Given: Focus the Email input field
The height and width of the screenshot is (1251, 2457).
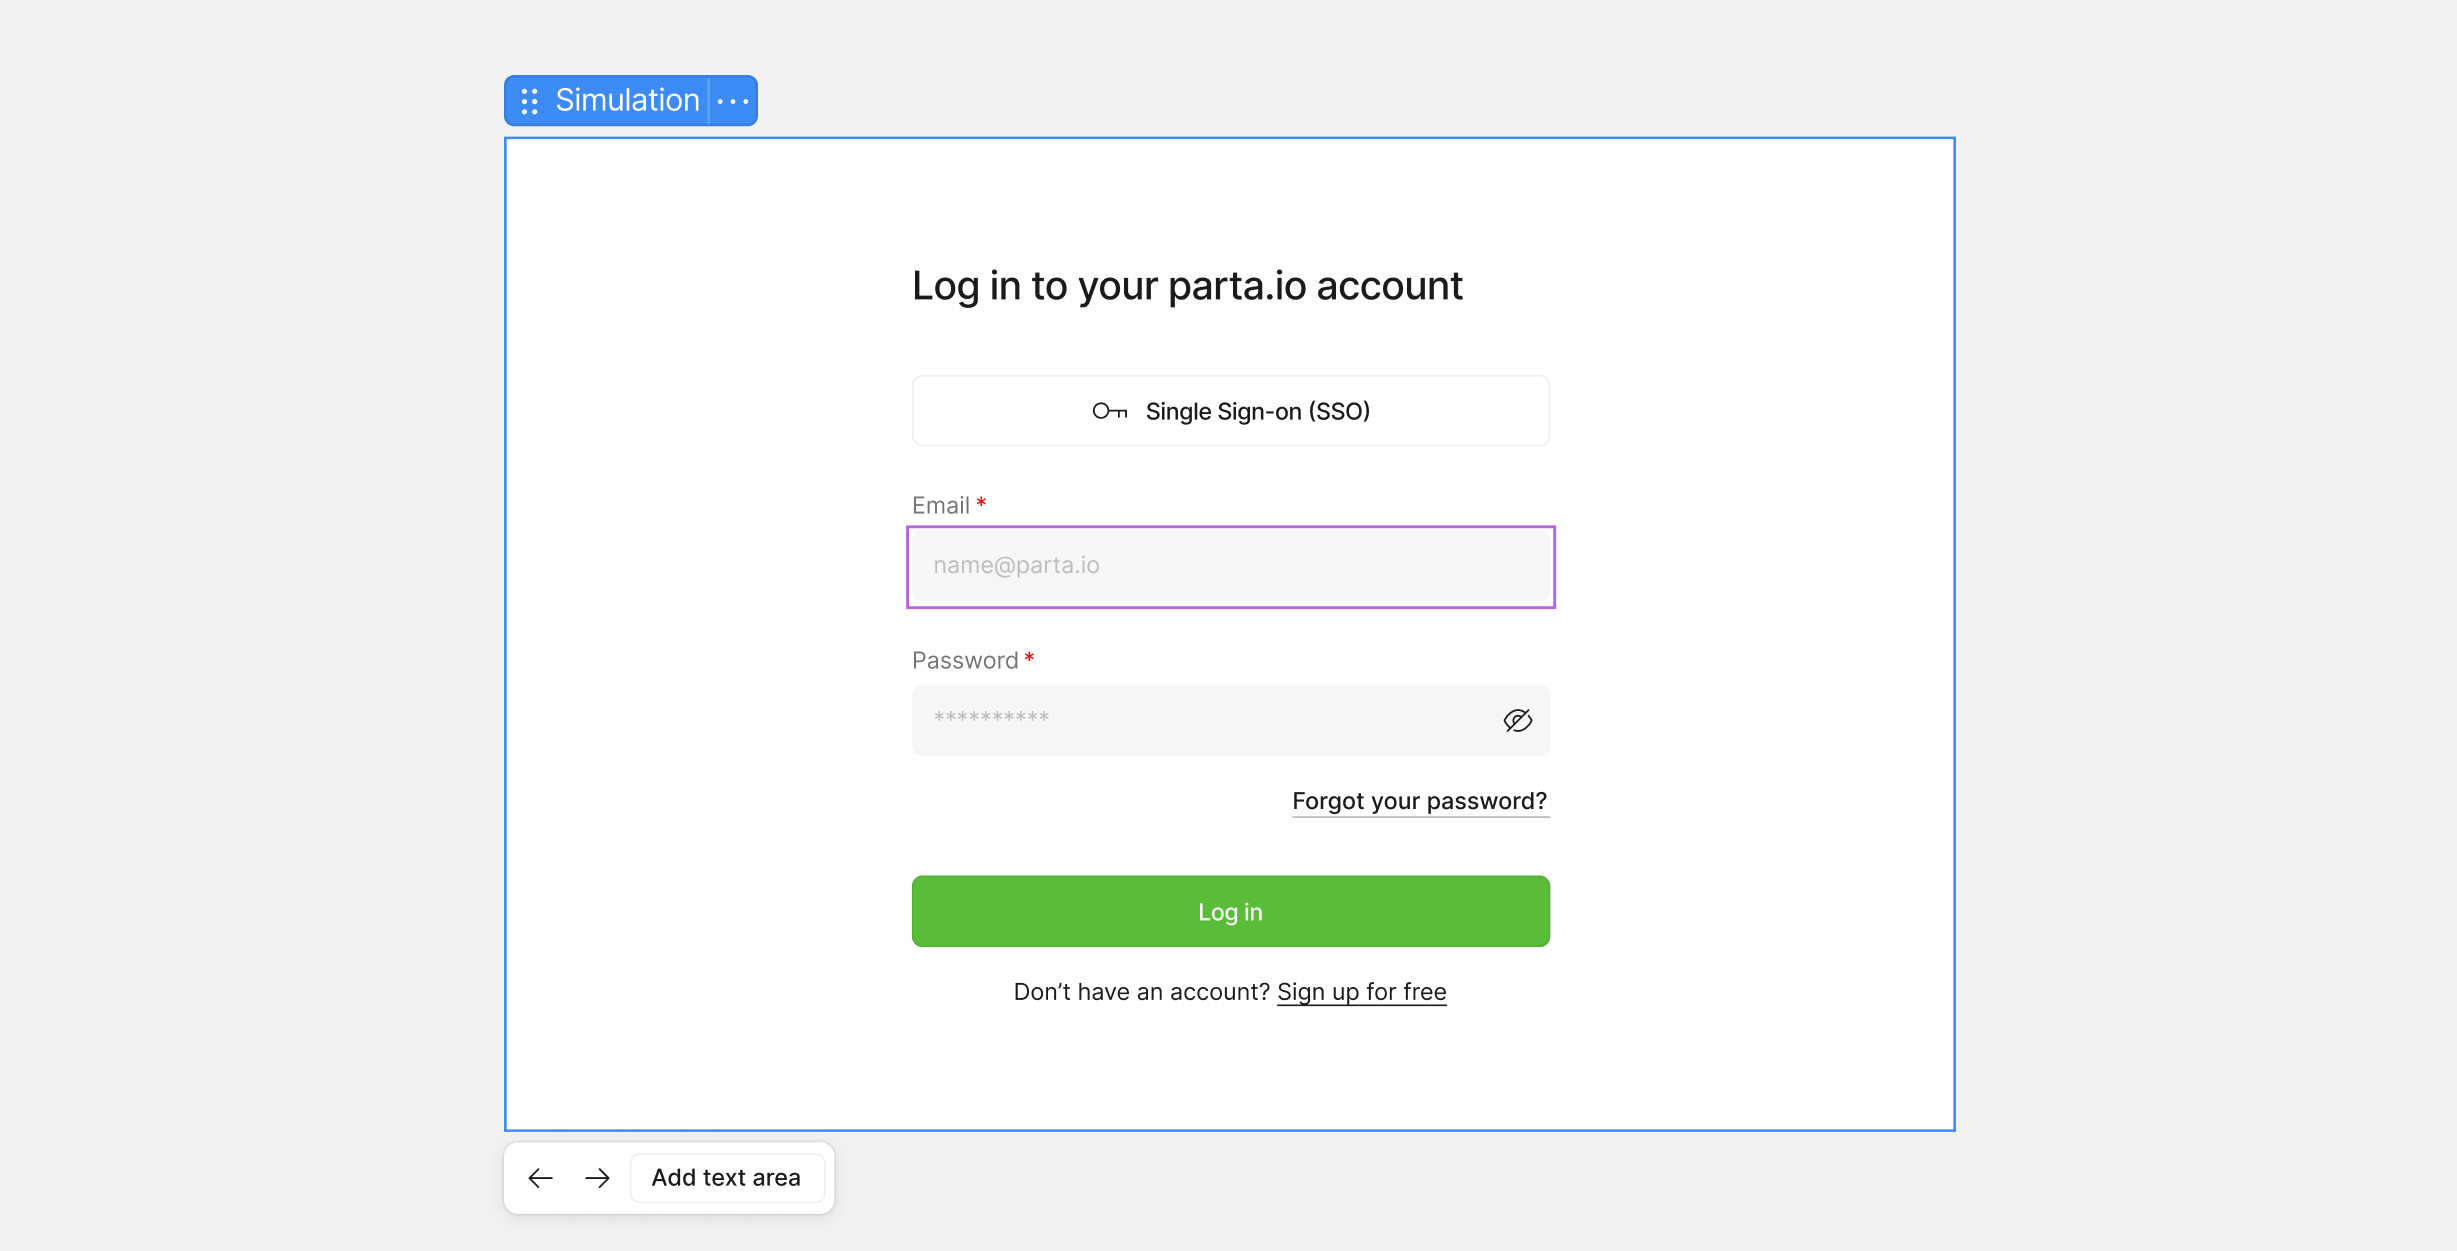Looking at the screenshot, I should click(x=1230, y=566).
